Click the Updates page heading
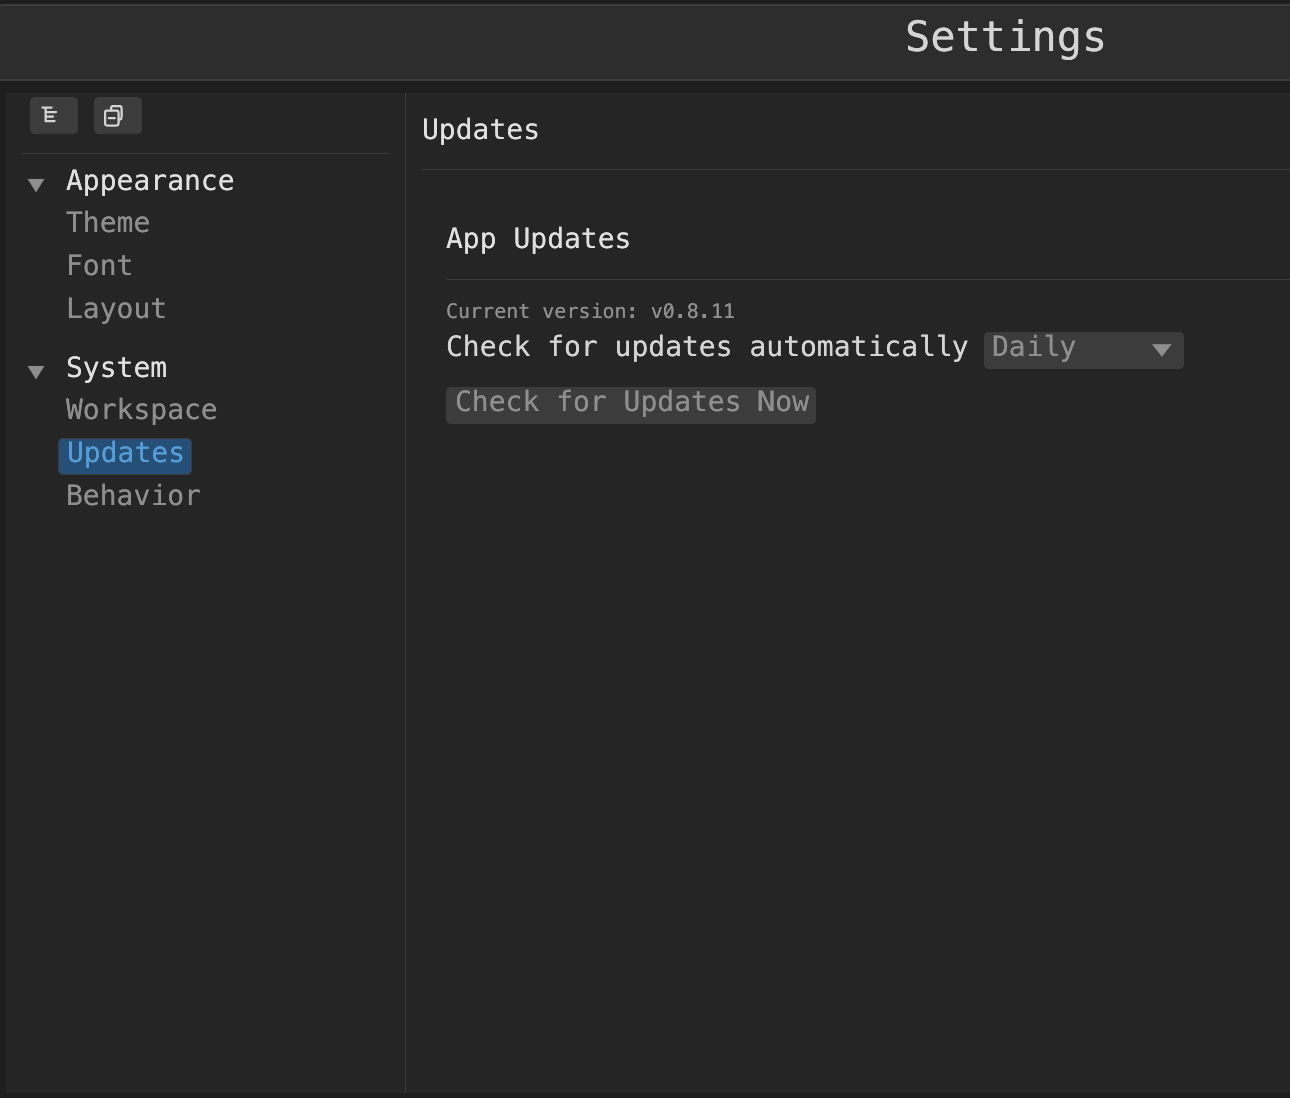 [480, 129]
